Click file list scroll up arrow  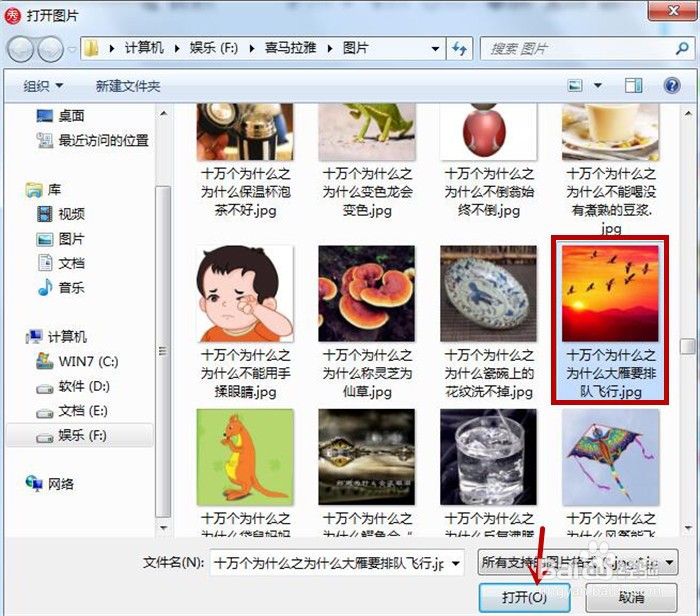point(688,113)
